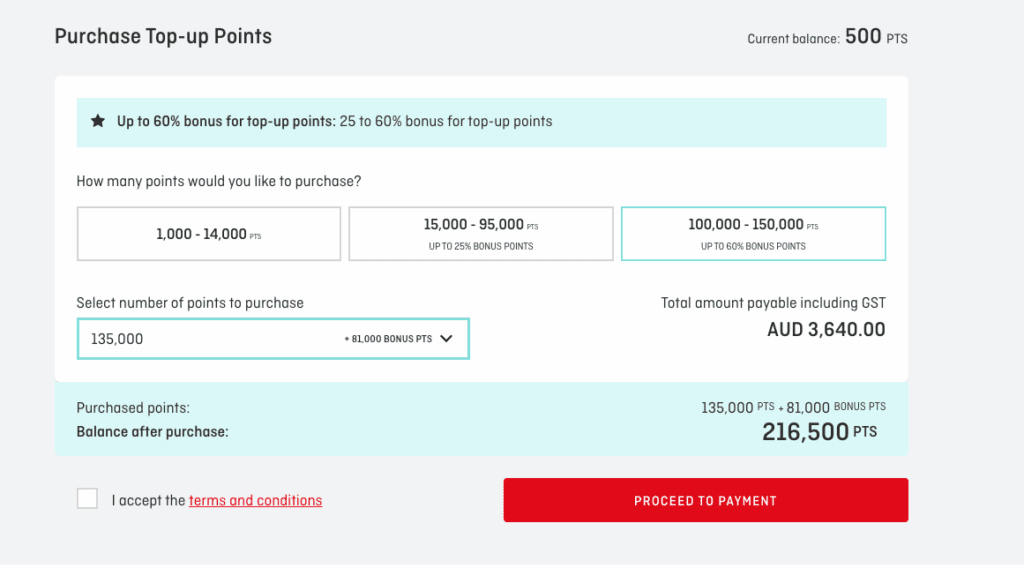1024x568 pixels.
Task: Click the 'Balance after purchase' label
Action: (x=152, y=432)
